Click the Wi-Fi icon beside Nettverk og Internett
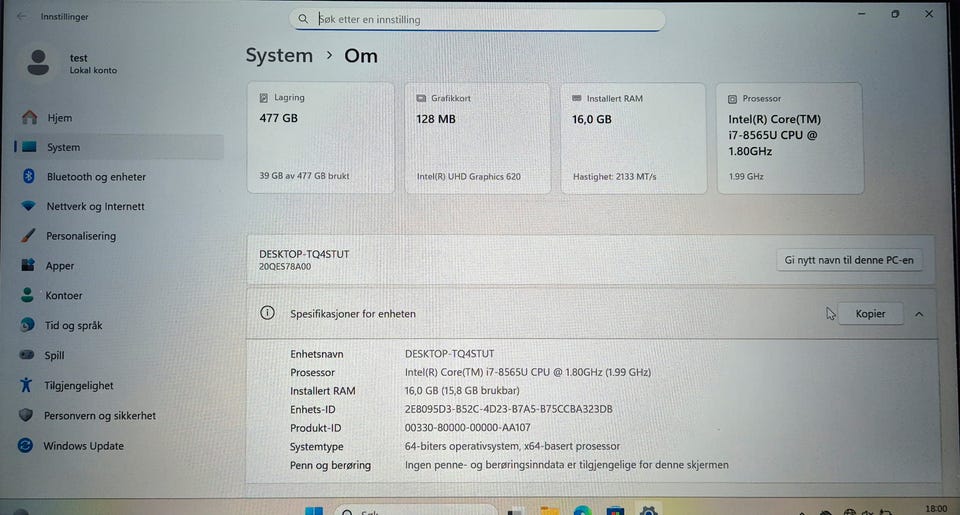The image size is (960, 515). coord(28,206)
